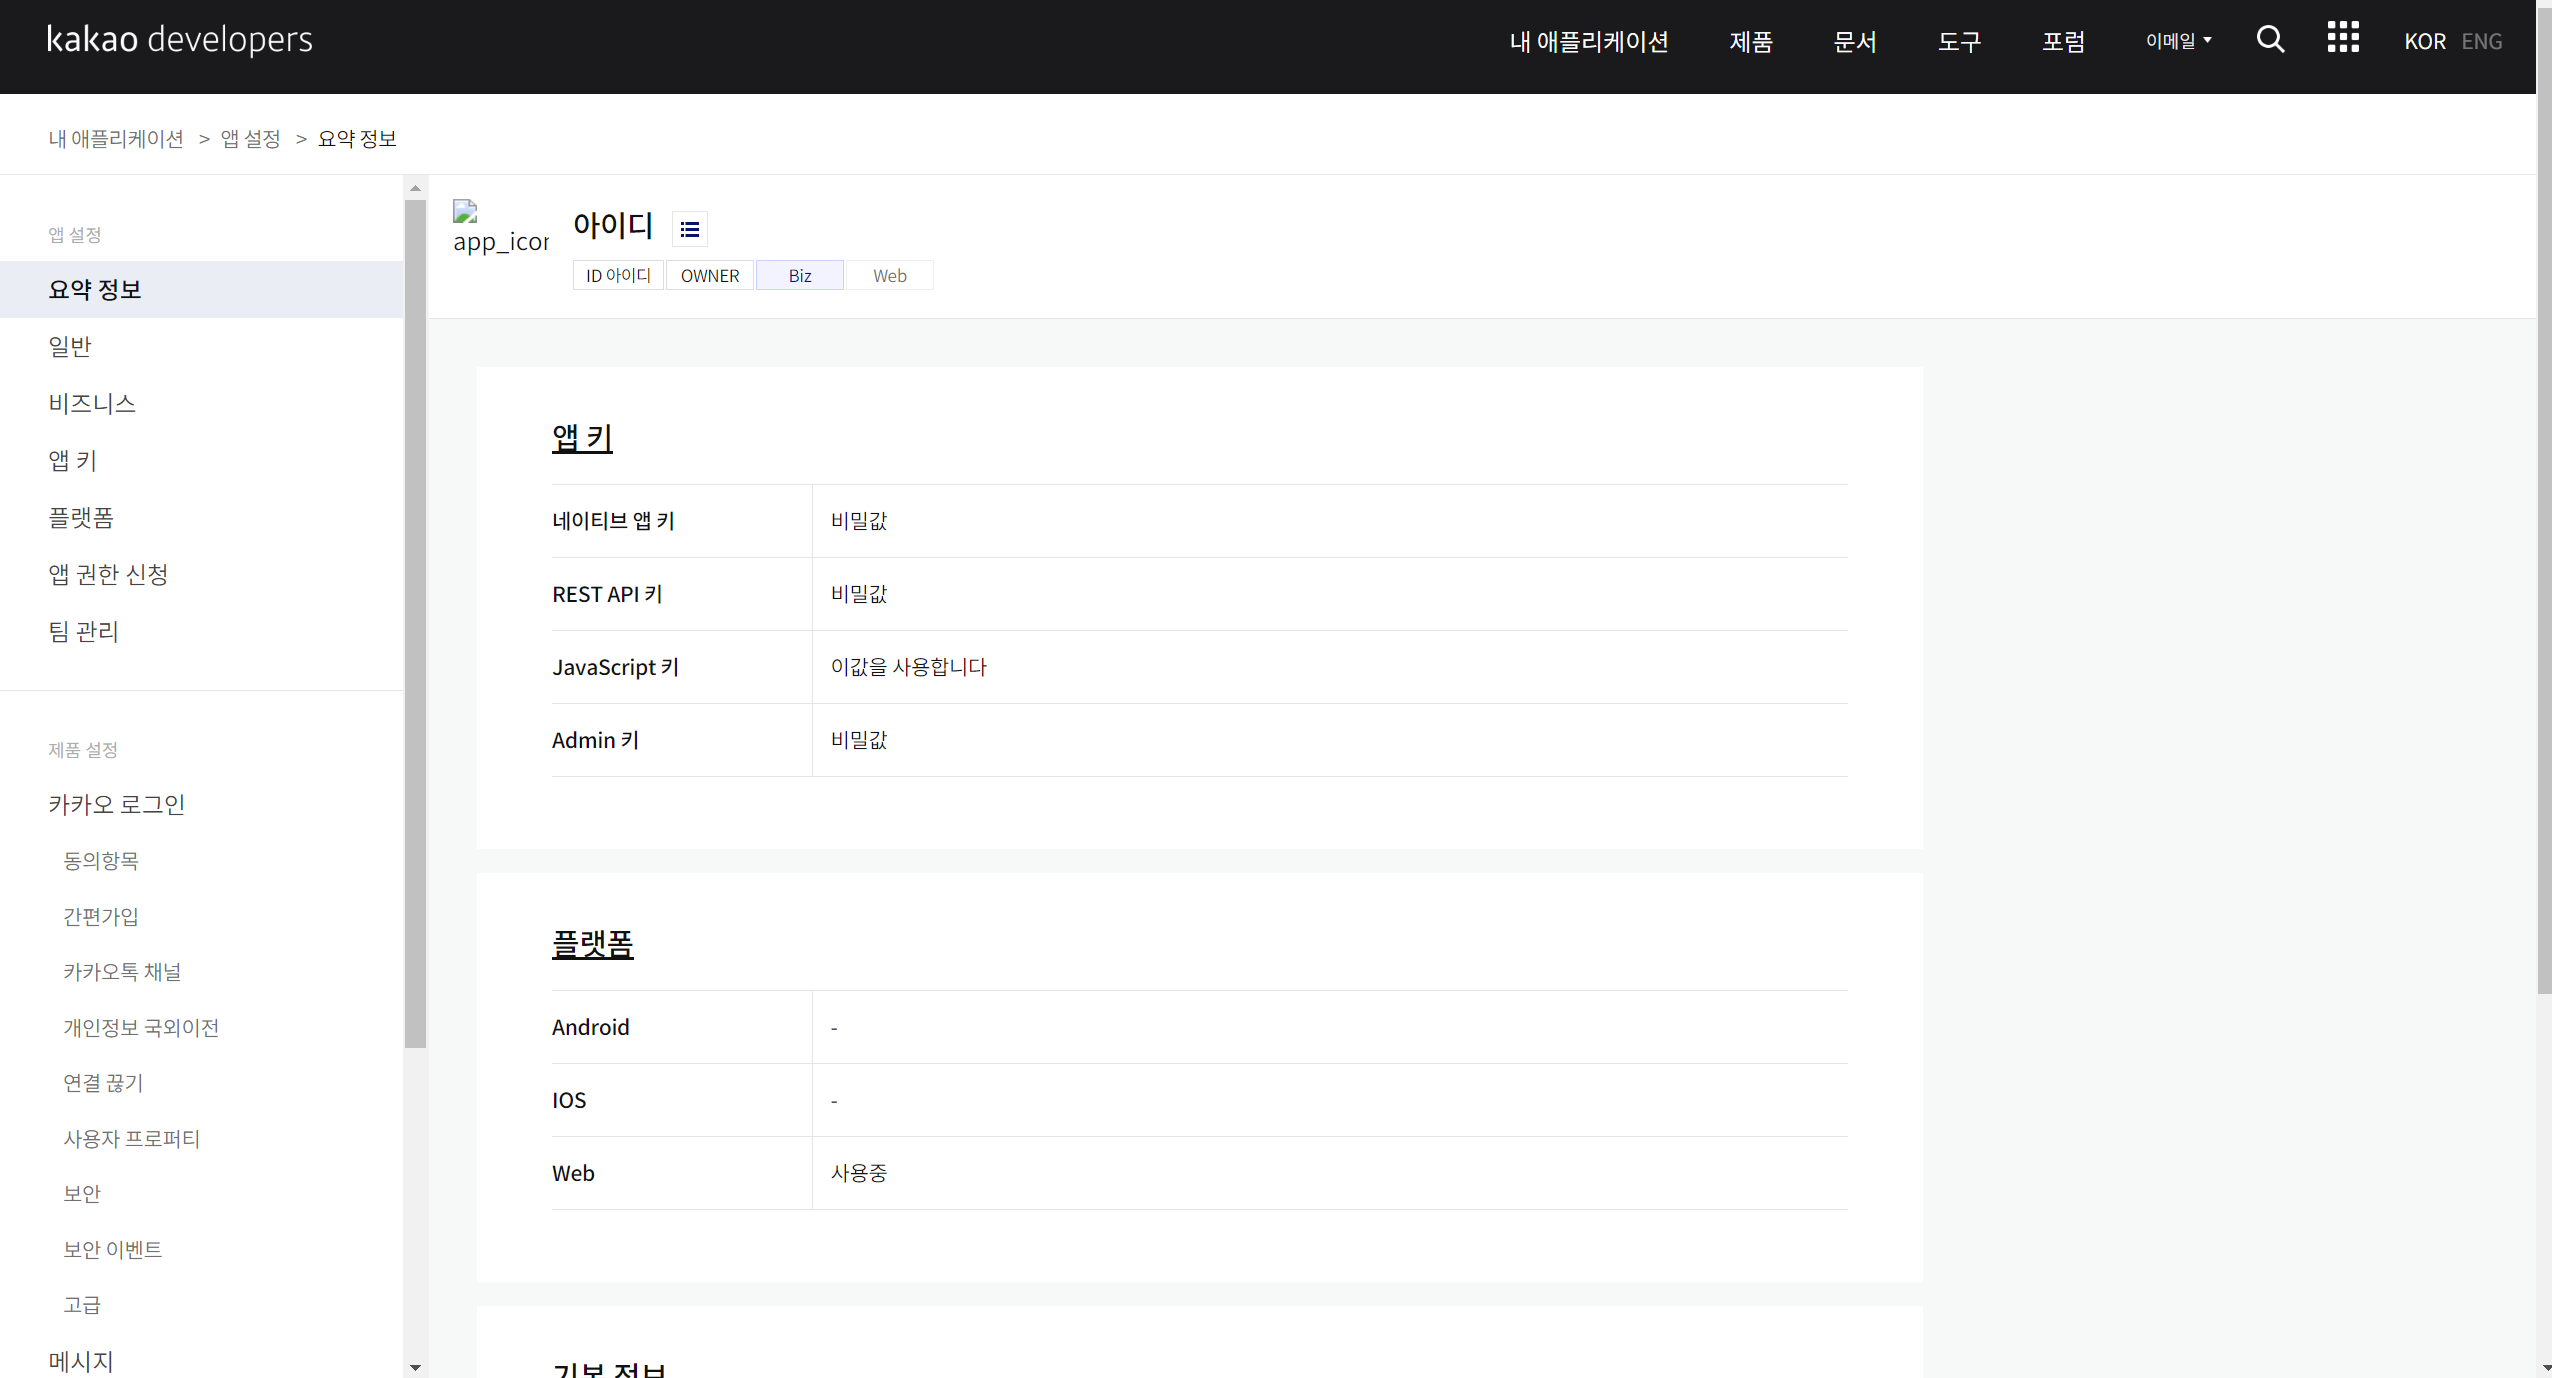2552x1378 pixels.
Task: Select KOR language option
Action: [x=2424, y=41]
